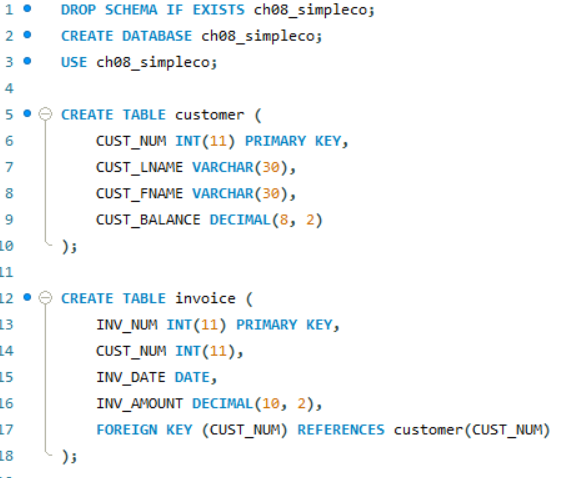The width and height of the screenshot is (565, 478).
Task: Click the REFERENCES keyword on line 17
Action: click(341, 430)
